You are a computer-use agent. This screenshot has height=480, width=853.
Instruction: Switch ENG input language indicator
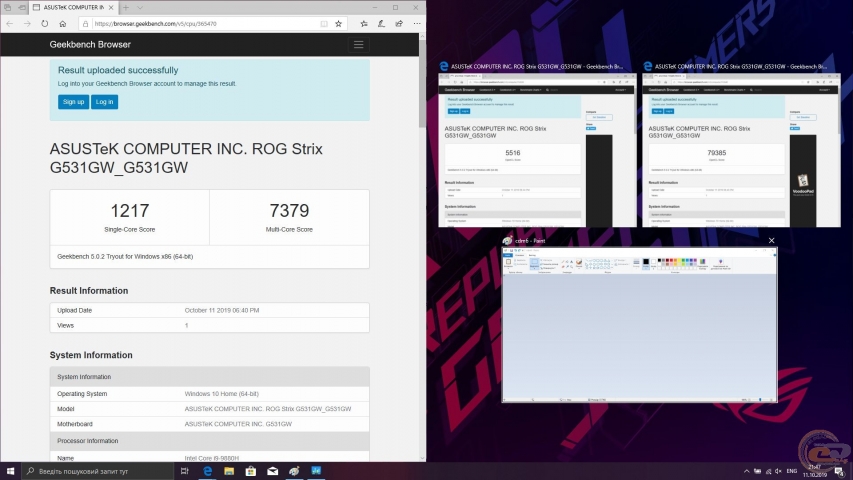[792, 471]
